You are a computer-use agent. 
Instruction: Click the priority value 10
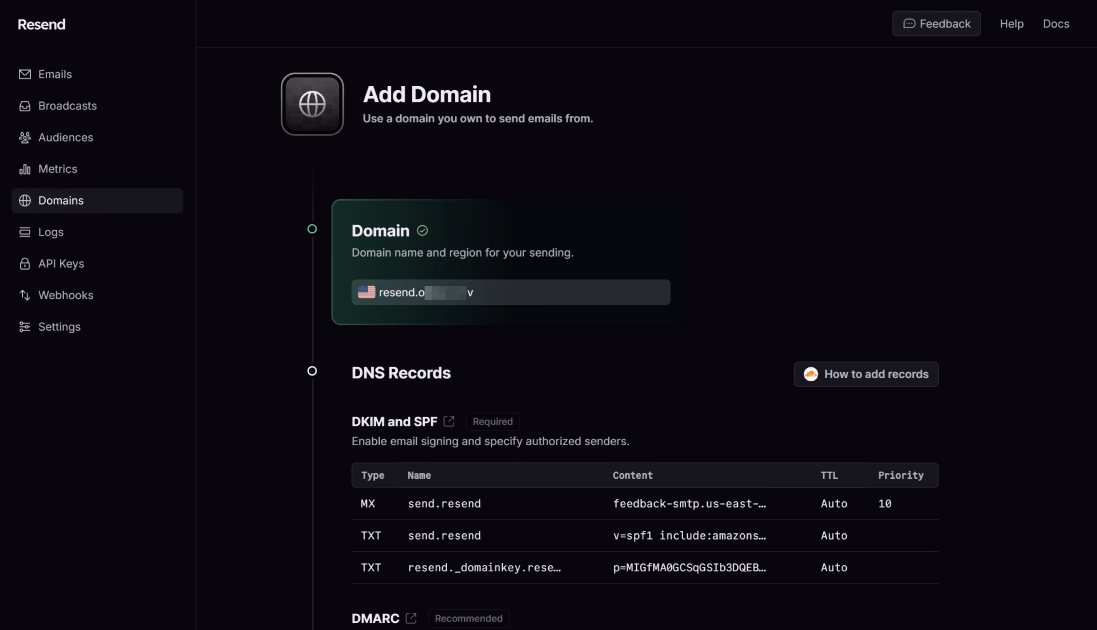click(885, 503)
